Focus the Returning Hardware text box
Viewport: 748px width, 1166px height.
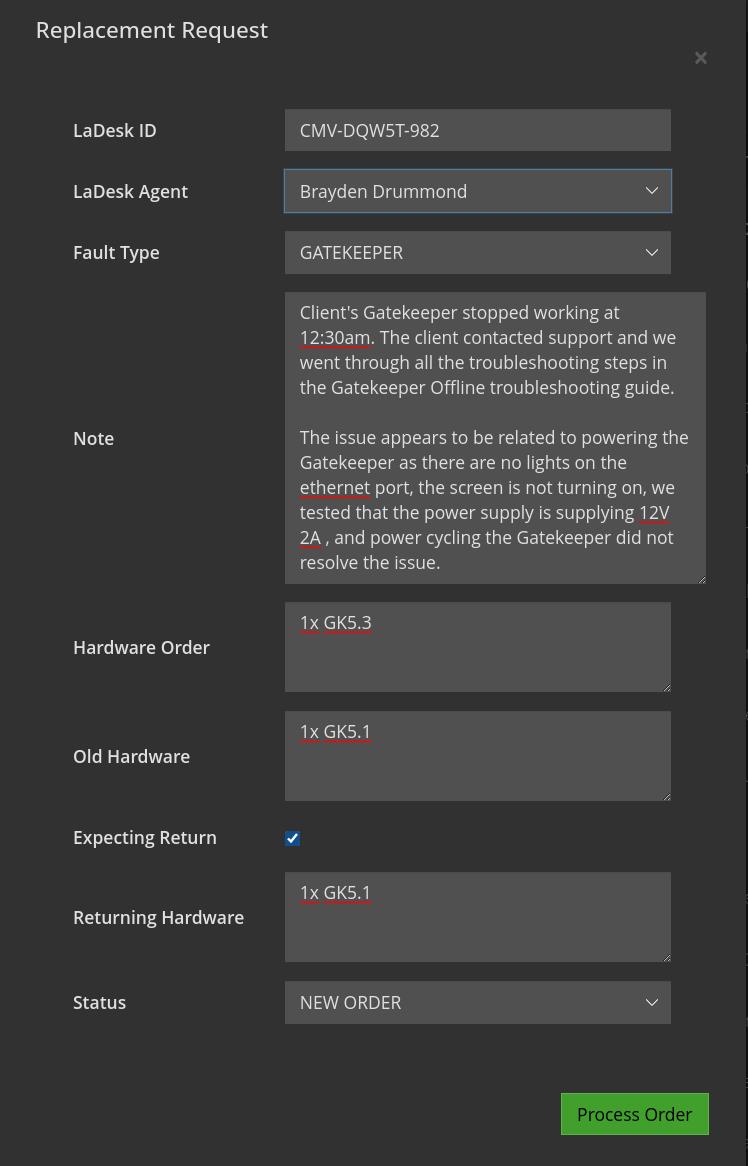[477, 917]
